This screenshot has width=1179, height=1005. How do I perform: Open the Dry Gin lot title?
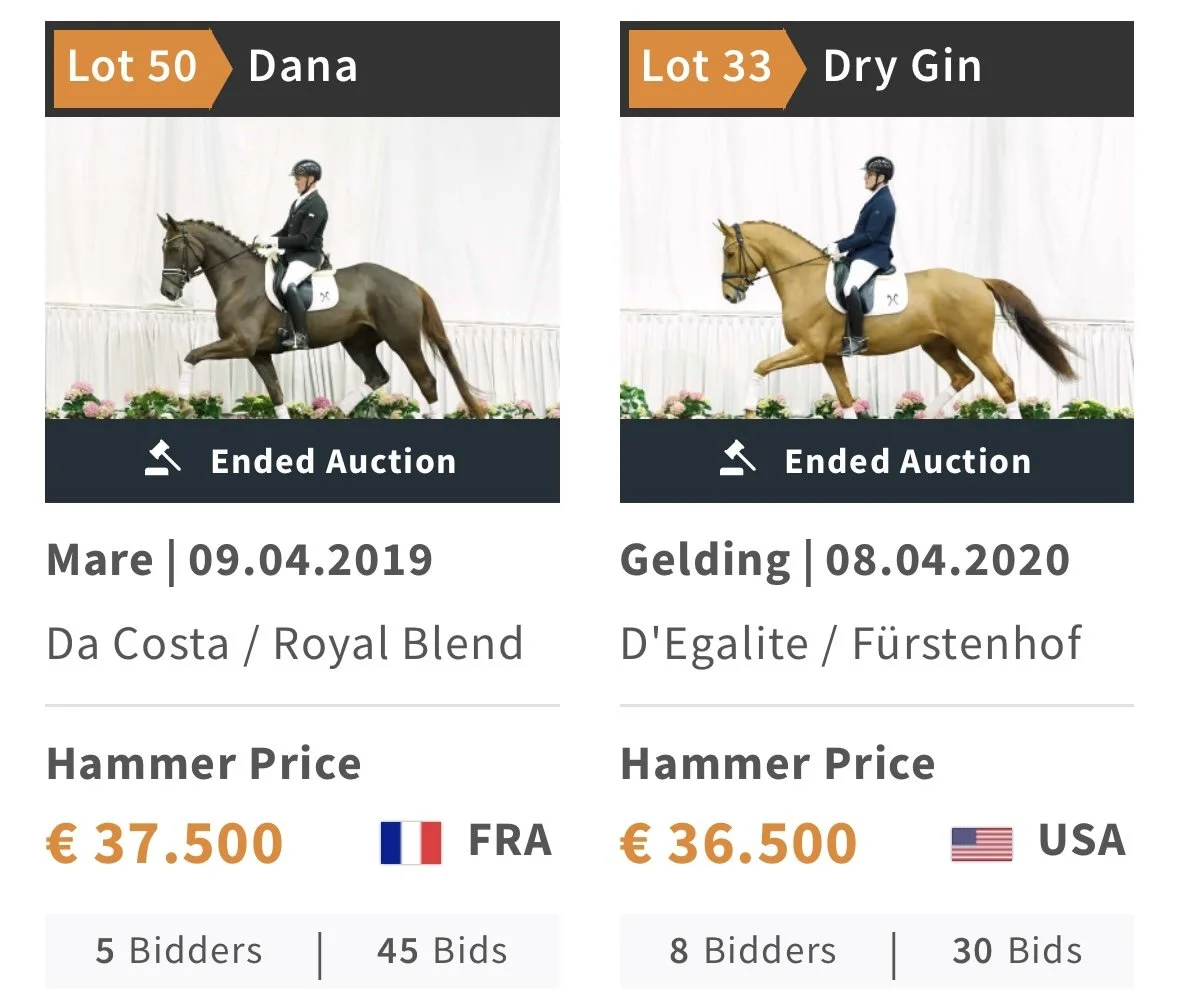902,68
